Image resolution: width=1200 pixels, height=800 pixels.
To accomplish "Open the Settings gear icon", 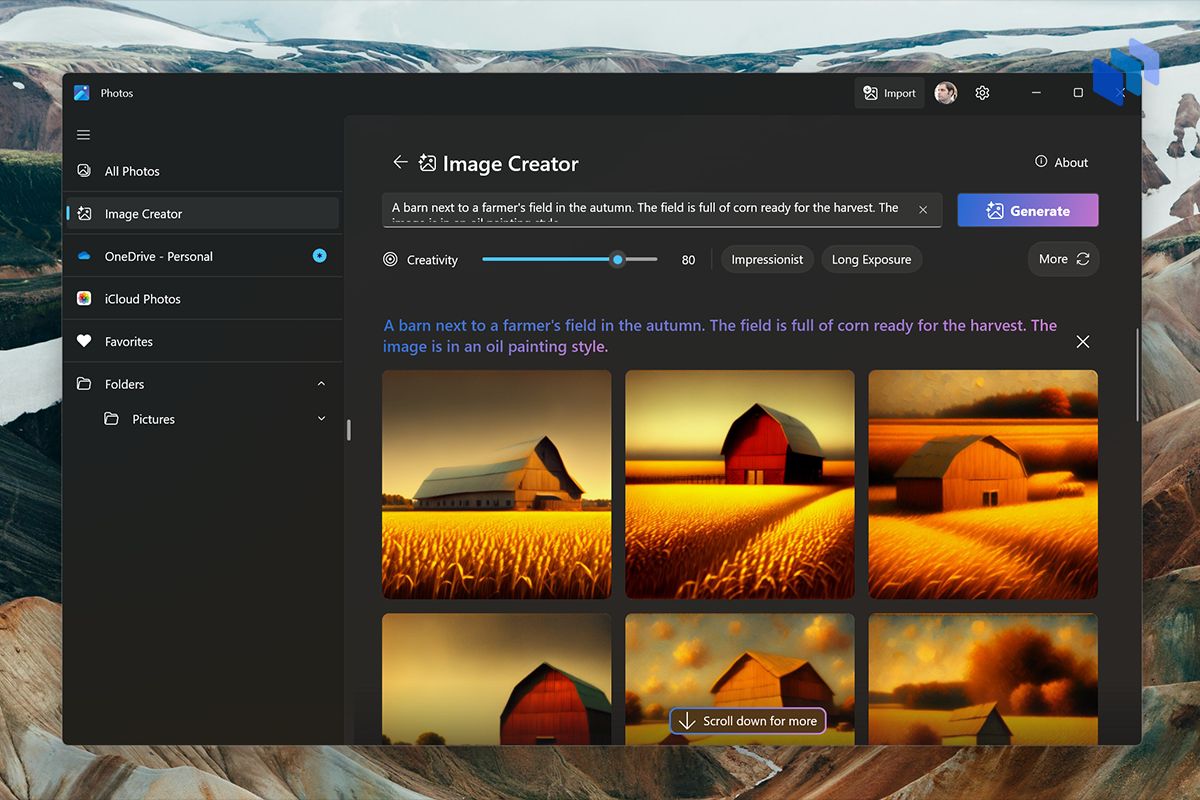I will pos(982,93).
